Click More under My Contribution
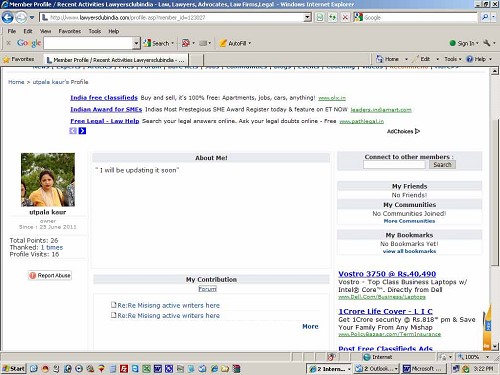This screenshot has height=375, width=500. pos(310,327)
